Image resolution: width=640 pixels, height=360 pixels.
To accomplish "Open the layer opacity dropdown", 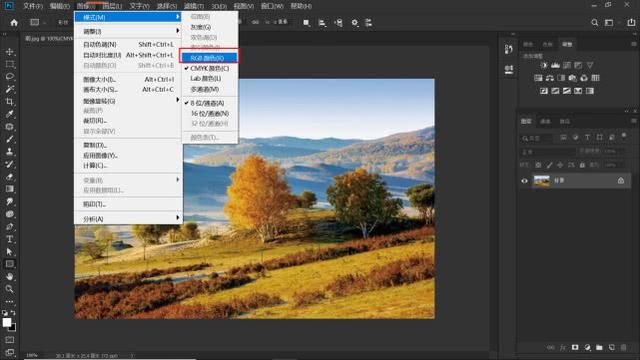I will coord(609,151).
